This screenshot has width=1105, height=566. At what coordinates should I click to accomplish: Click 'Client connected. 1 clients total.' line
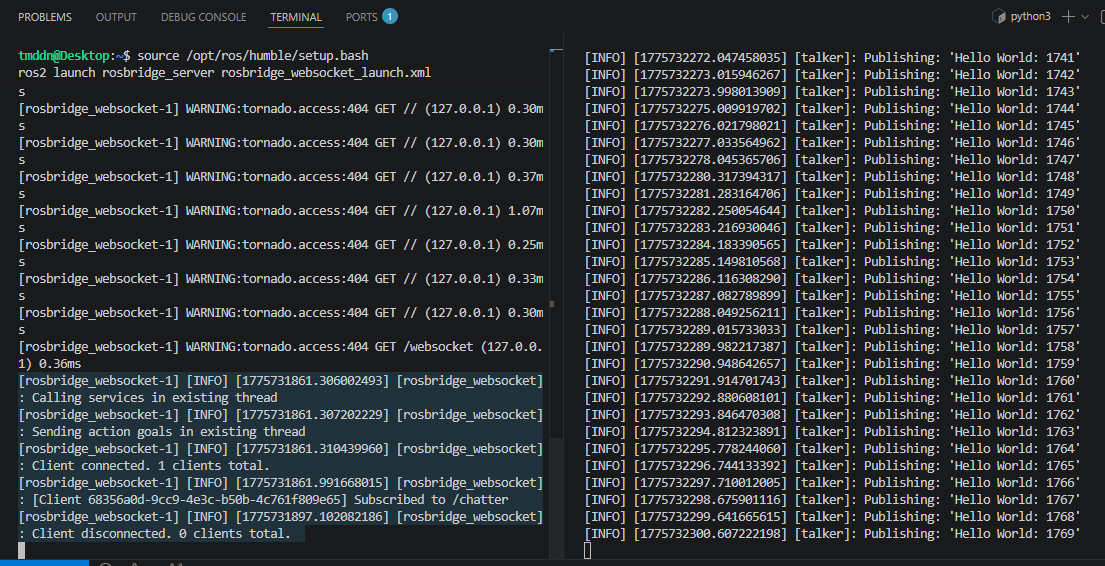[151, 466]
